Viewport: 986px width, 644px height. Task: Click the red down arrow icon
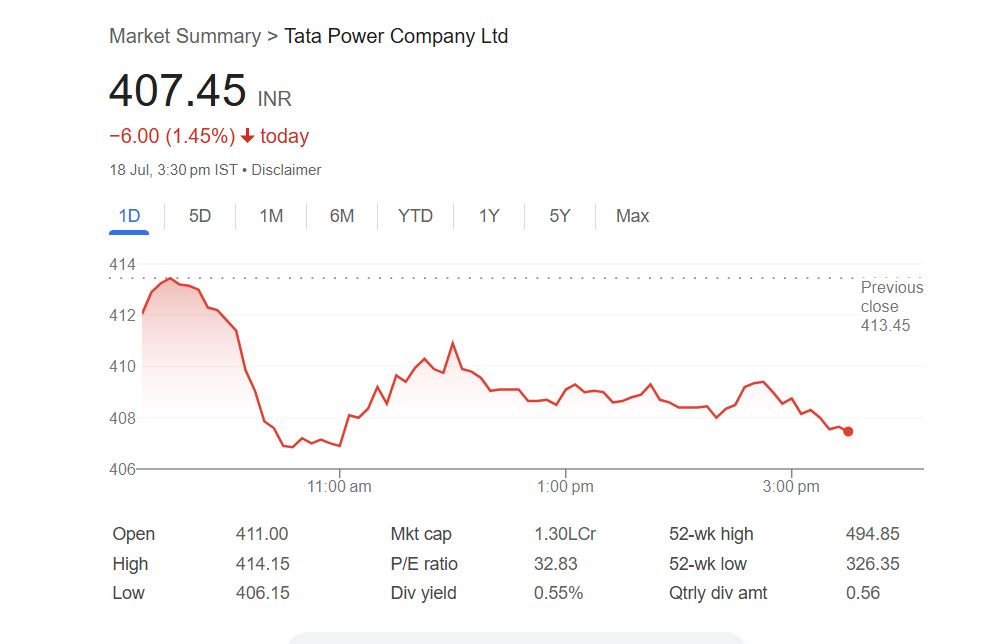[248, 136]
